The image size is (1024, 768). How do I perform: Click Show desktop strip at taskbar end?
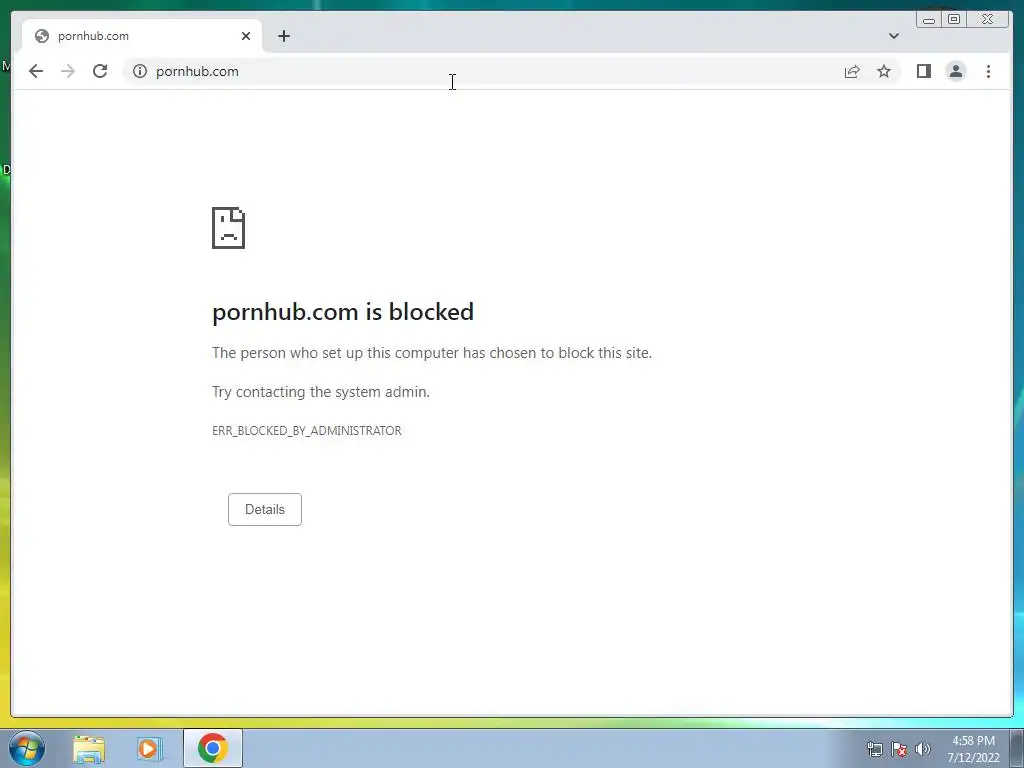pos(1017,748)
